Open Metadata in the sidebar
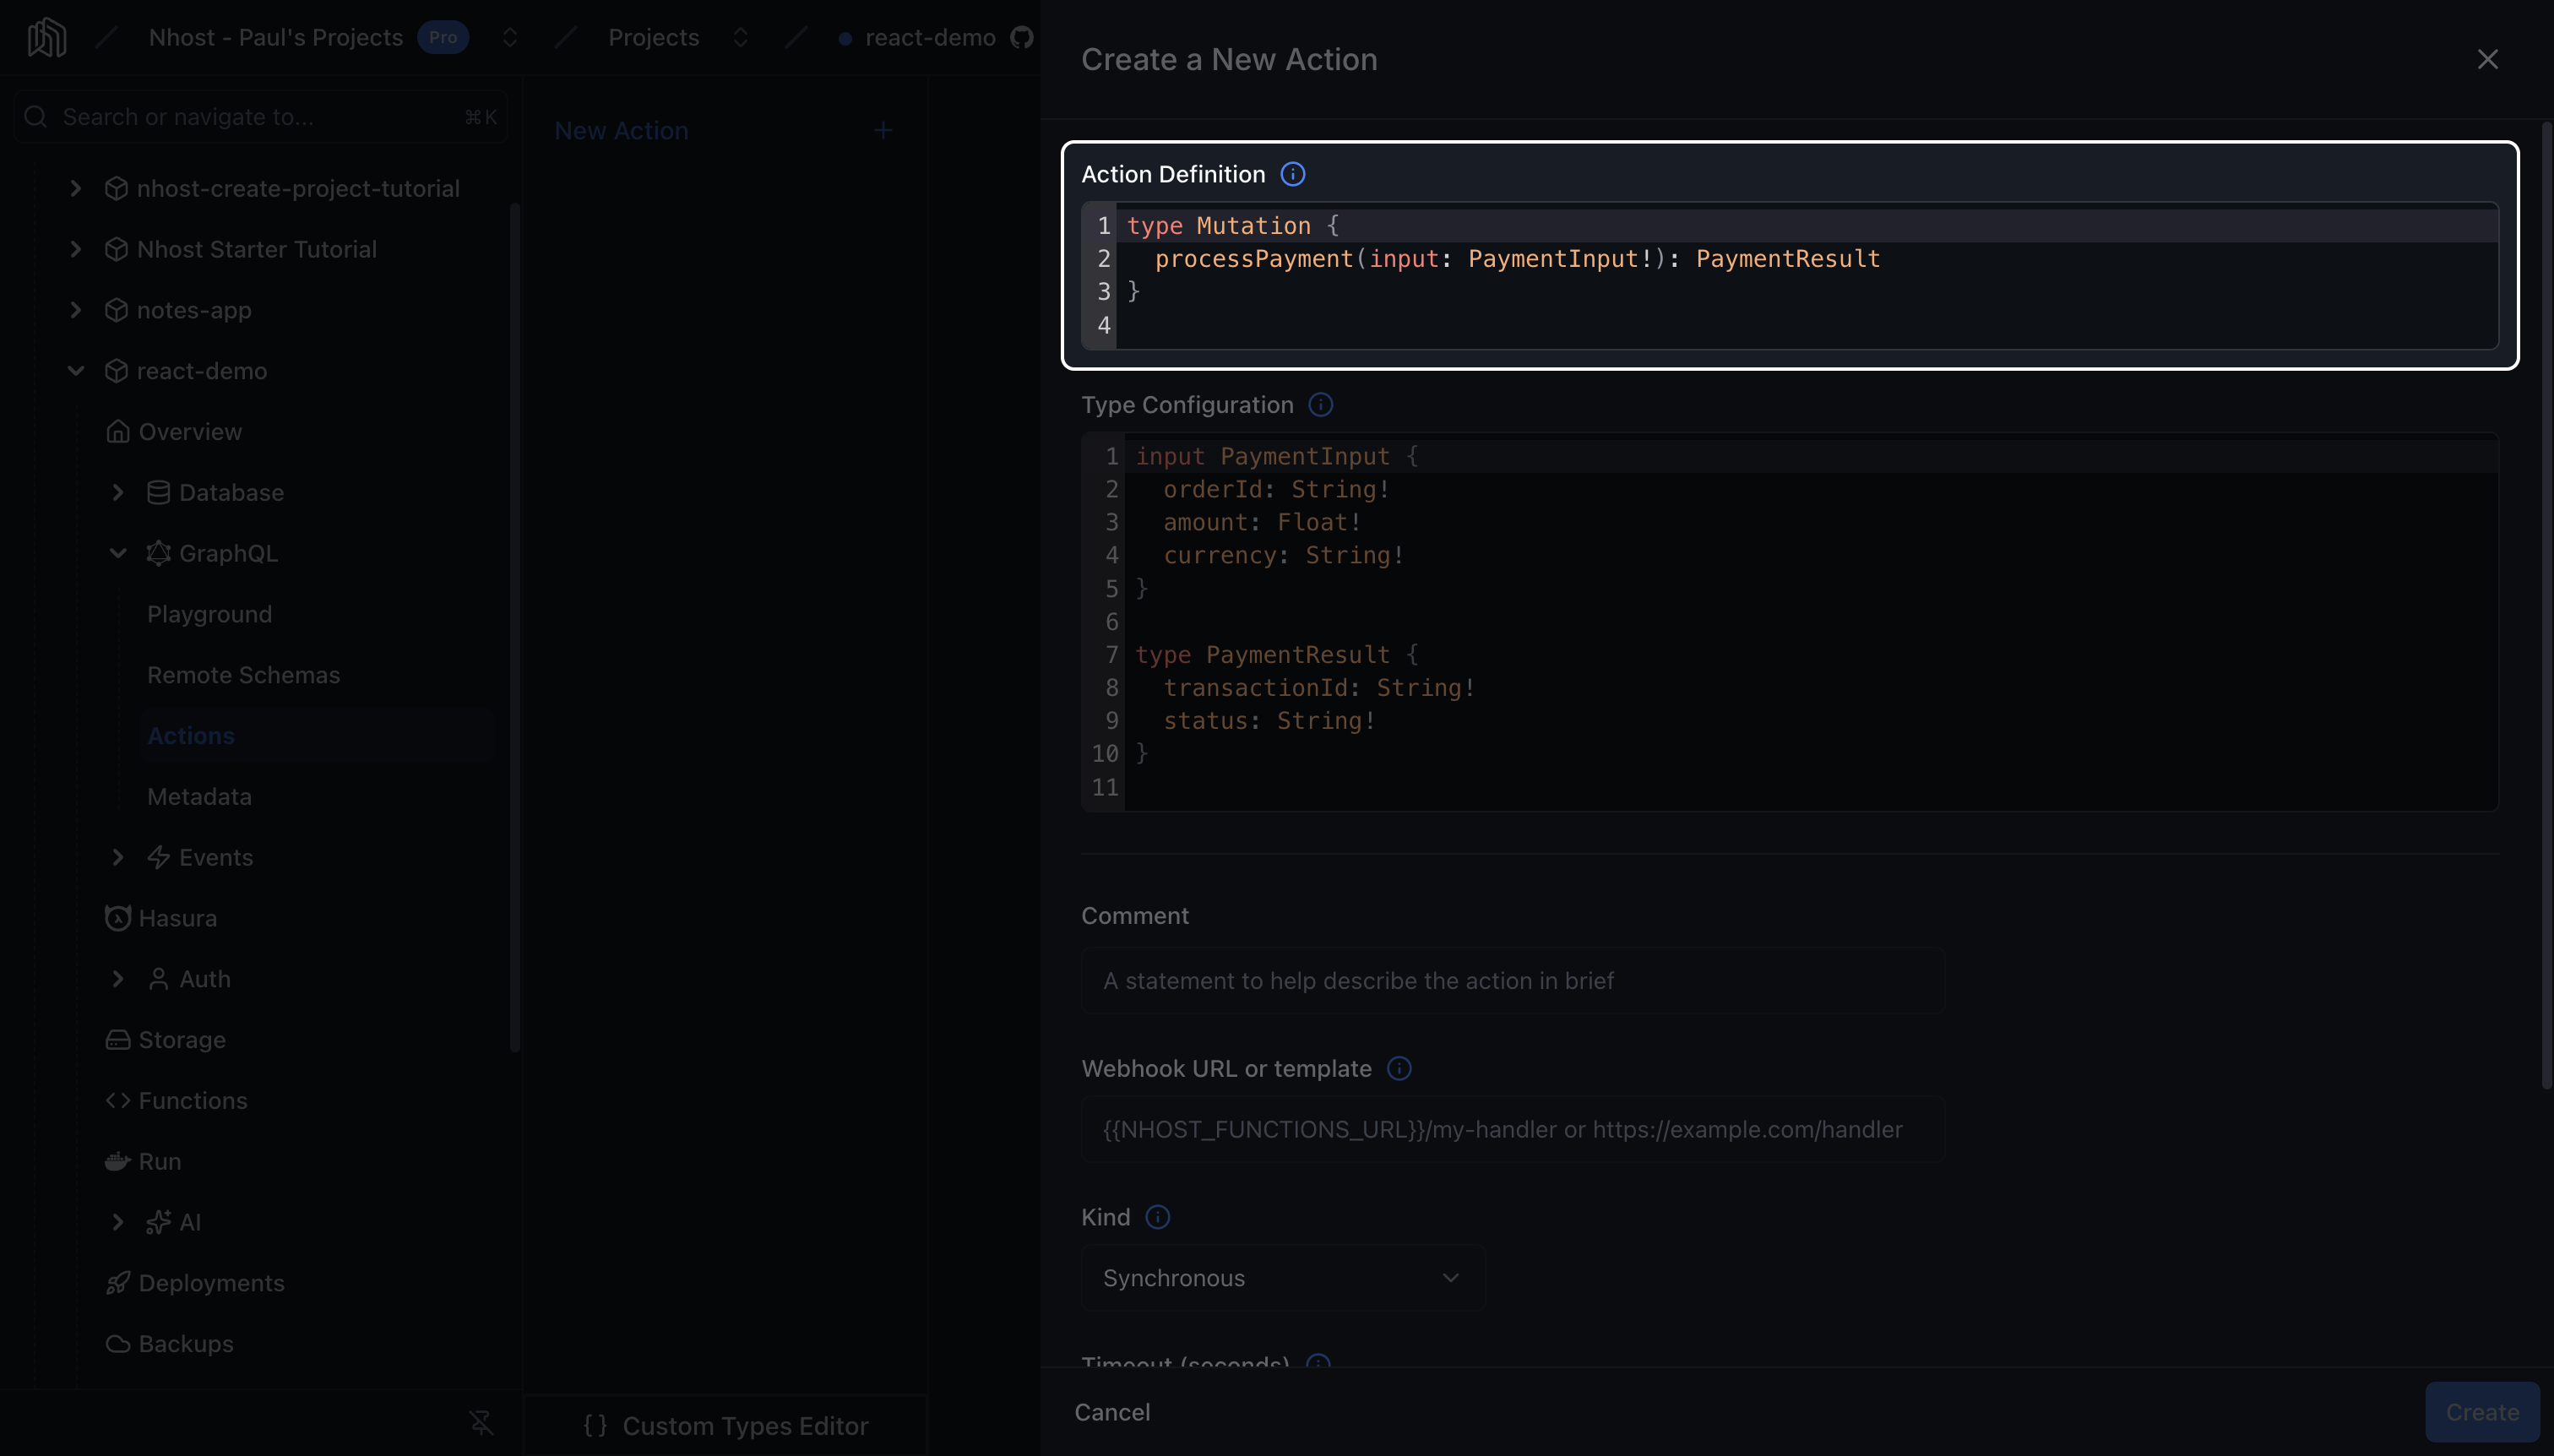2554x1456 pixels. (x=199, y=797)
